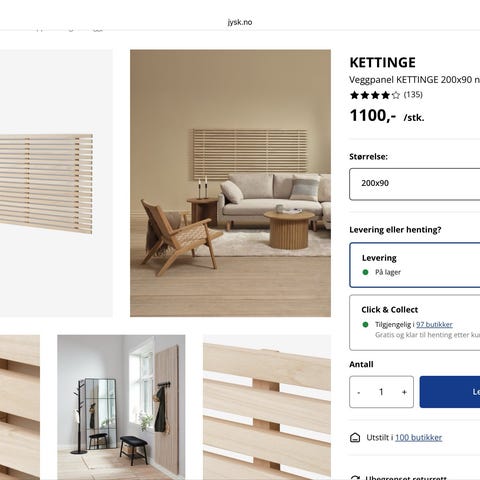Select the Click & Collect option

pyautogui.click(x=415, y=322)
